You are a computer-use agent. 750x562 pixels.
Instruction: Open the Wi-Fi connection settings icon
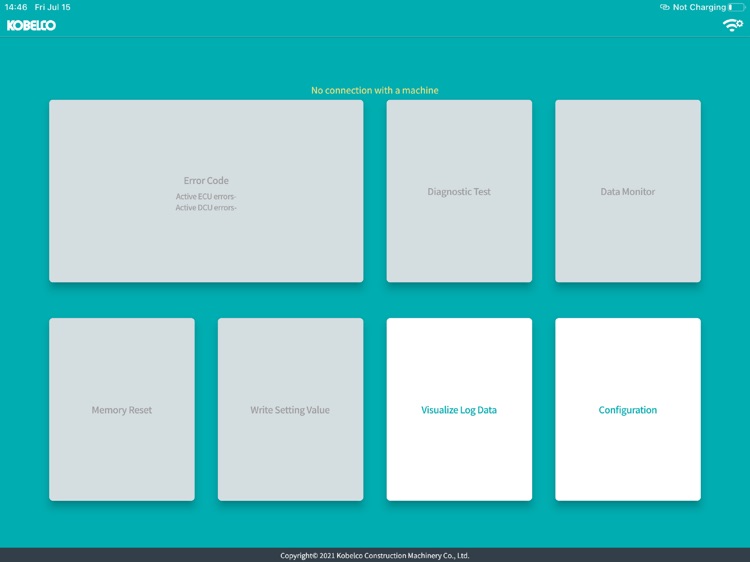[x=732, y=25]
